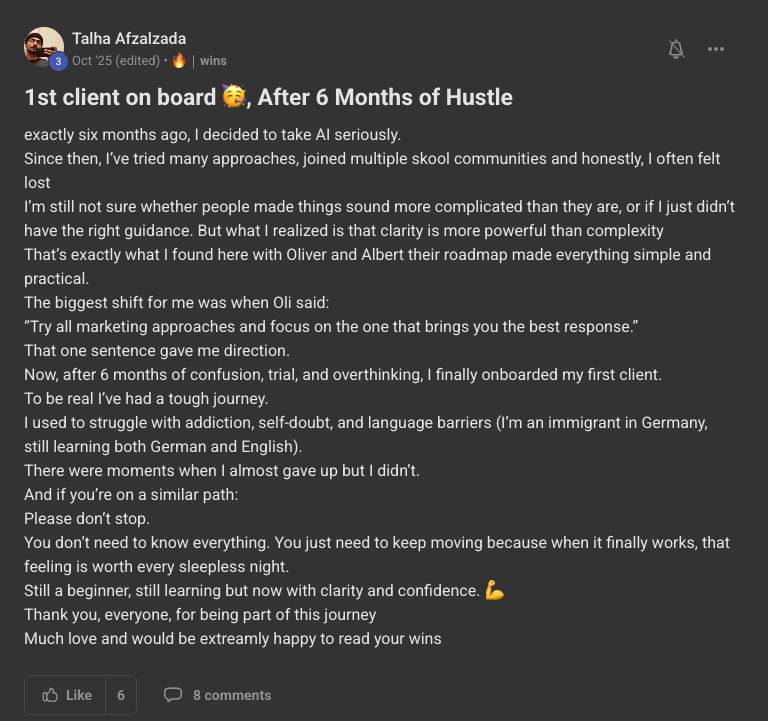
Task: Click the Oct '25 post date
Action: pos(90,61)
